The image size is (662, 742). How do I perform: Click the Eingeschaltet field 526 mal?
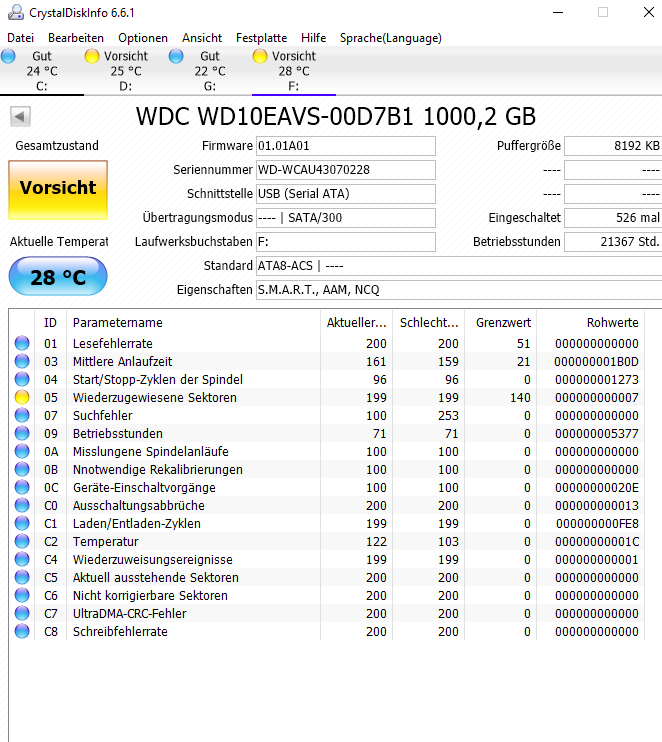pyautogui.click(x=613, y=218)
